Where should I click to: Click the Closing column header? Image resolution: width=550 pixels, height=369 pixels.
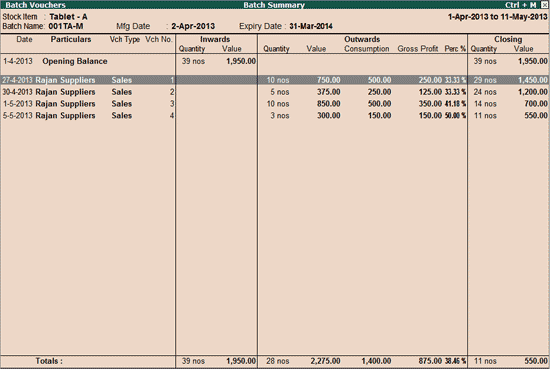coord(508,39)
